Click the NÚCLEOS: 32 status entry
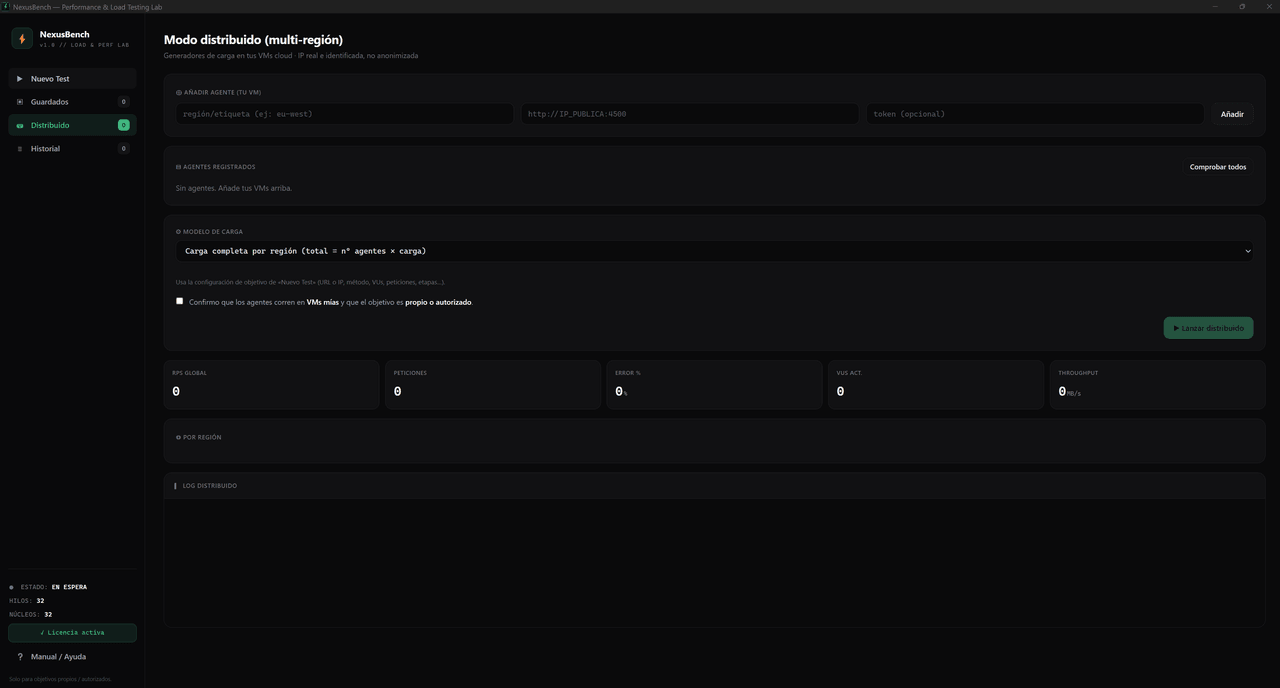Image resolution: width=1280 pixels, height=688 pixels. (31, 614)
